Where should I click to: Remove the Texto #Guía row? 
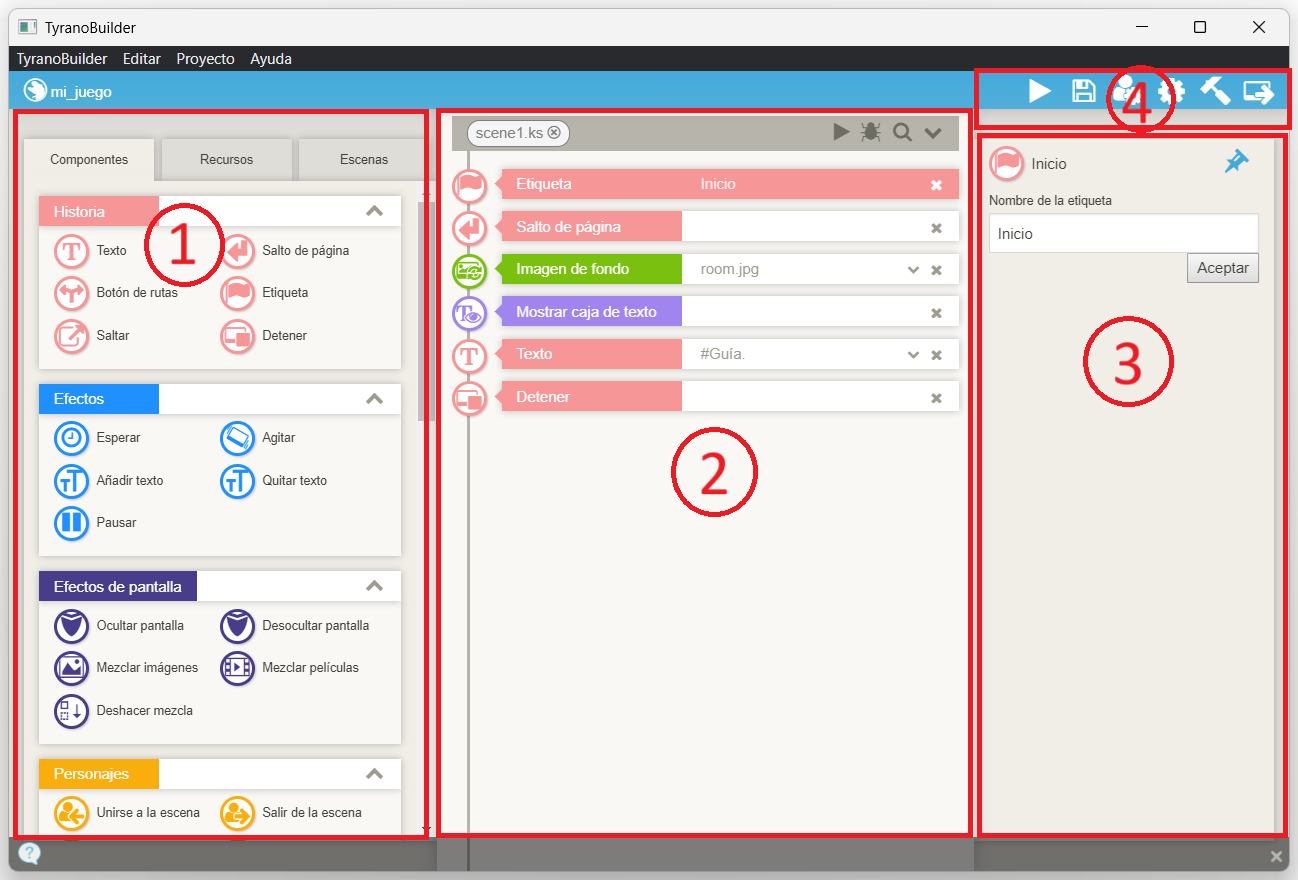tap(937, 355)
